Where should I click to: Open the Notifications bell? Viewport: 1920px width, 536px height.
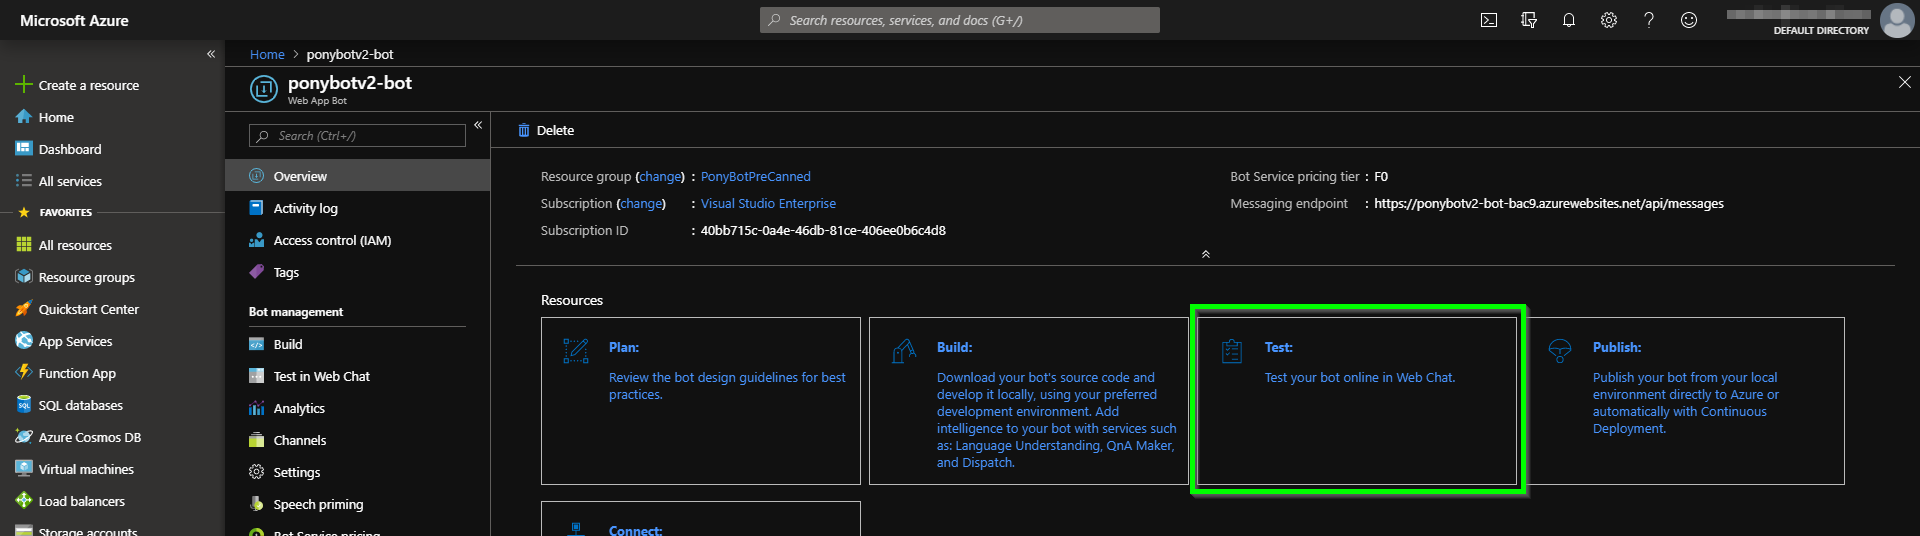click(1569, 20)
